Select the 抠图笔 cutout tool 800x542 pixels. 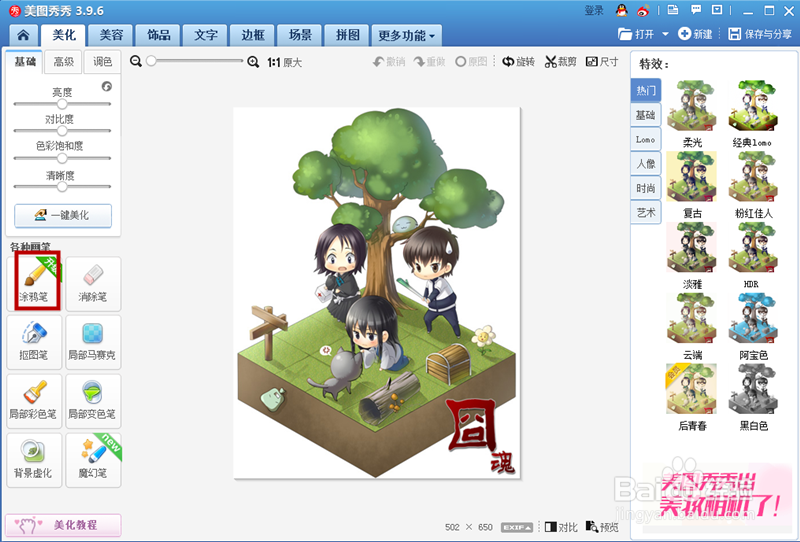click(x=34, y=342)
